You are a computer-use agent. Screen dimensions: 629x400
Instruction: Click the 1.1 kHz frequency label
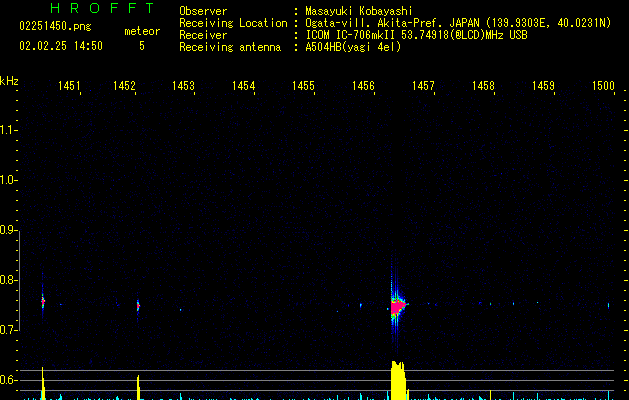click(x=8, y=130)
